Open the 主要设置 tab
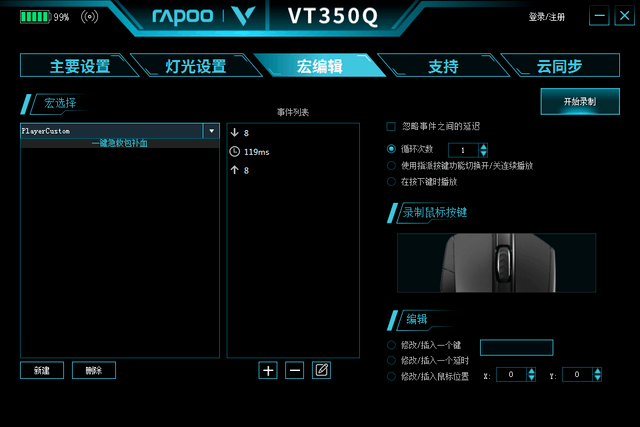This screenshot has width=640, height=427. pos(80,66)
